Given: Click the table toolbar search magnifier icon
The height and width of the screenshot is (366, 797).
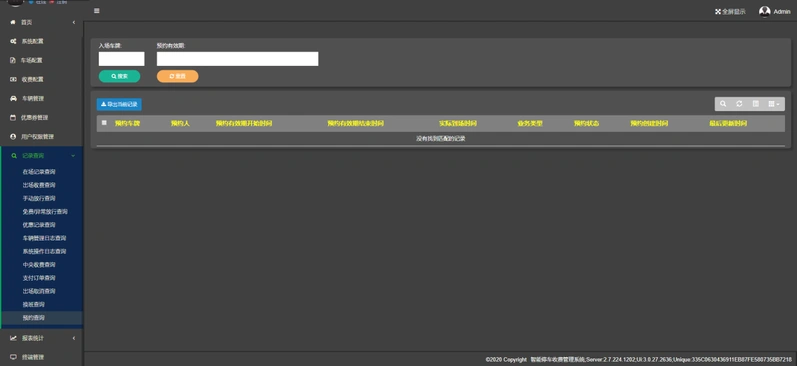Looking at the screenshot, I should point(723,104).
